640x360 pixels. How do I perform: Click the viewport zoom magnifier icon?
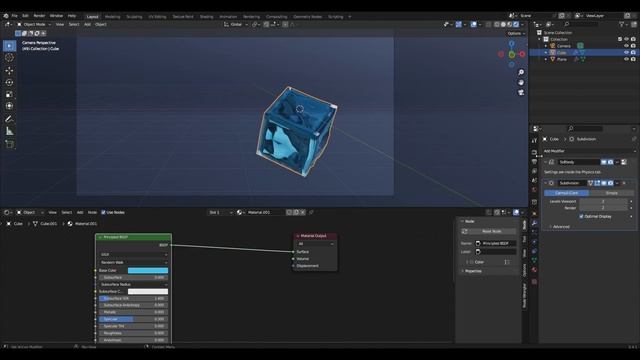click(521, 72)
